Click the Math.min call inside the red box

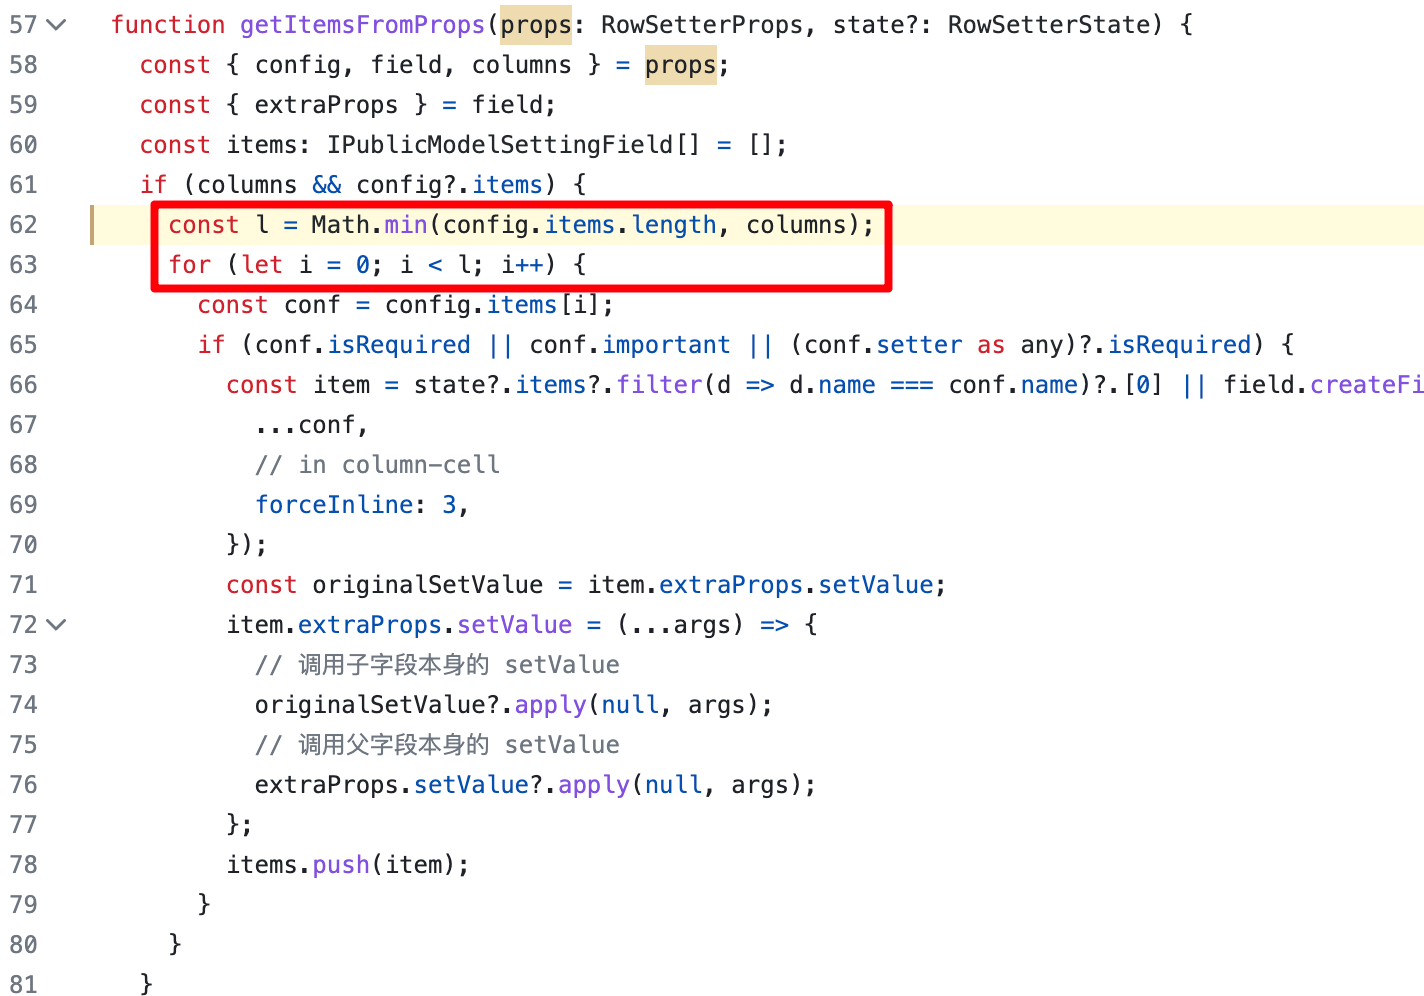pos(372,224)
